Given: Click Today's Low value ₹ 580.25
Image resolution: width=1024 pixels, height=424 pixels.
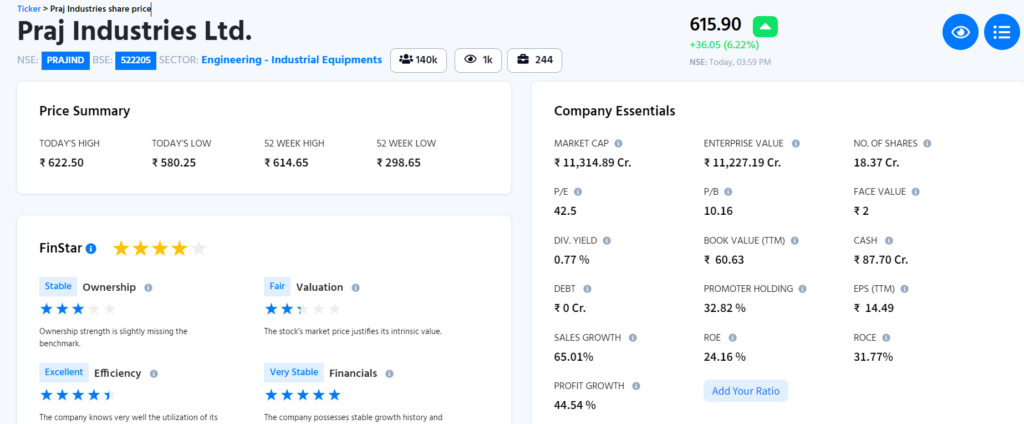Looking at the screenshot, I should click(x=174, y=163).
